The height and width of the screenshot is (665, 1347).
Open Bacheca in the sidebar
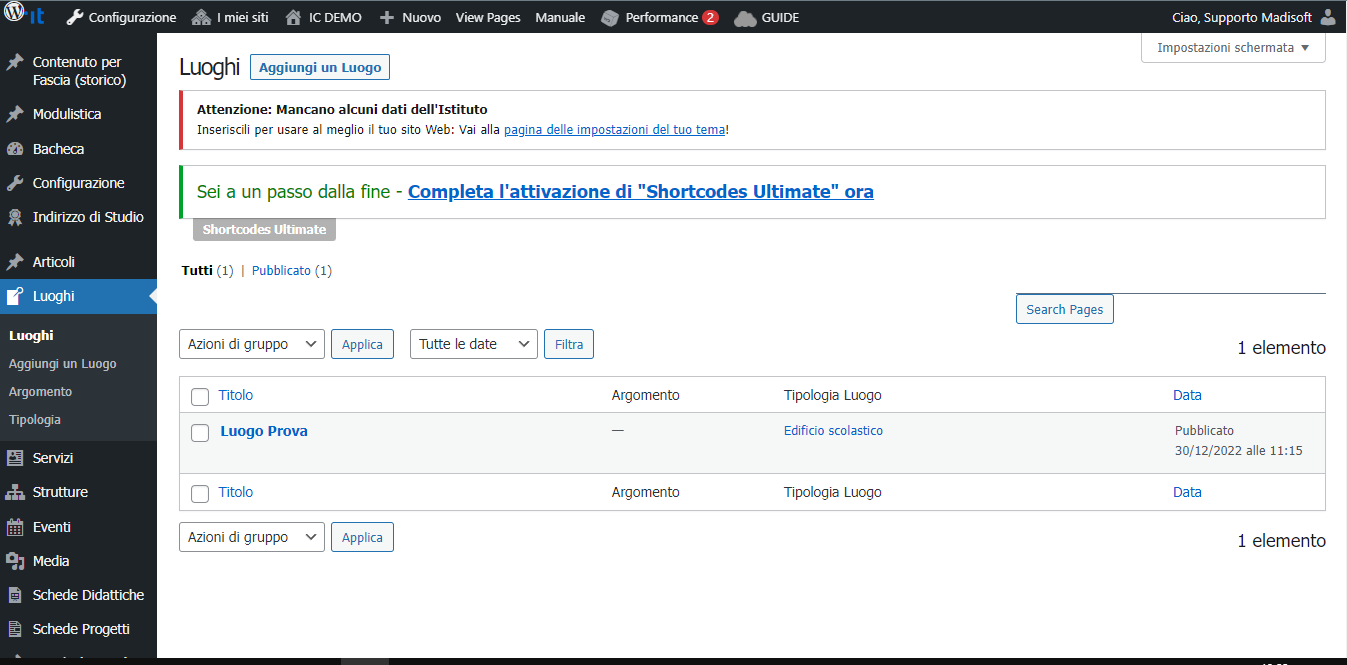[58, 149]
